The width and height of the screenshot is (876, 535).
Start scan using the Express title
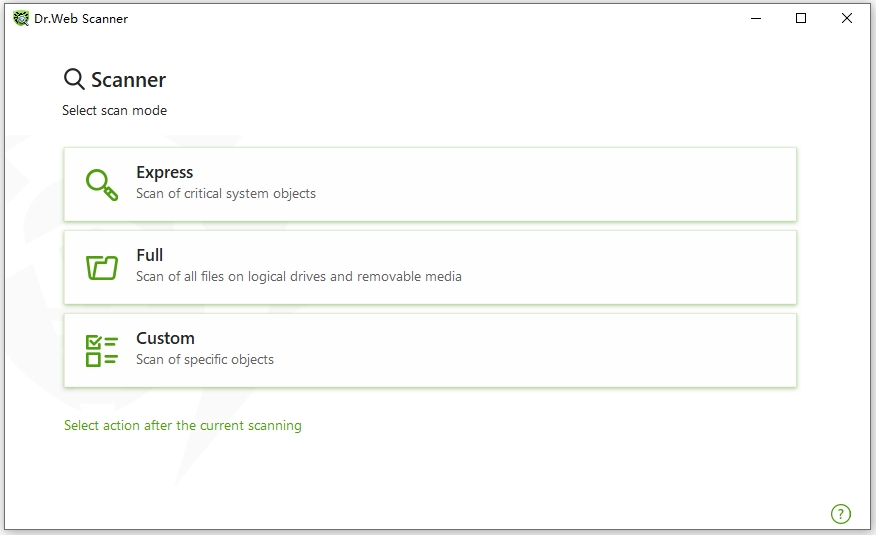click(x=164, y=172)
